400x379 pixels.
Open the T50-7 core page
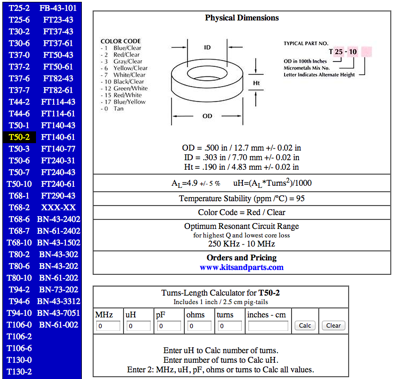[19, 172]
